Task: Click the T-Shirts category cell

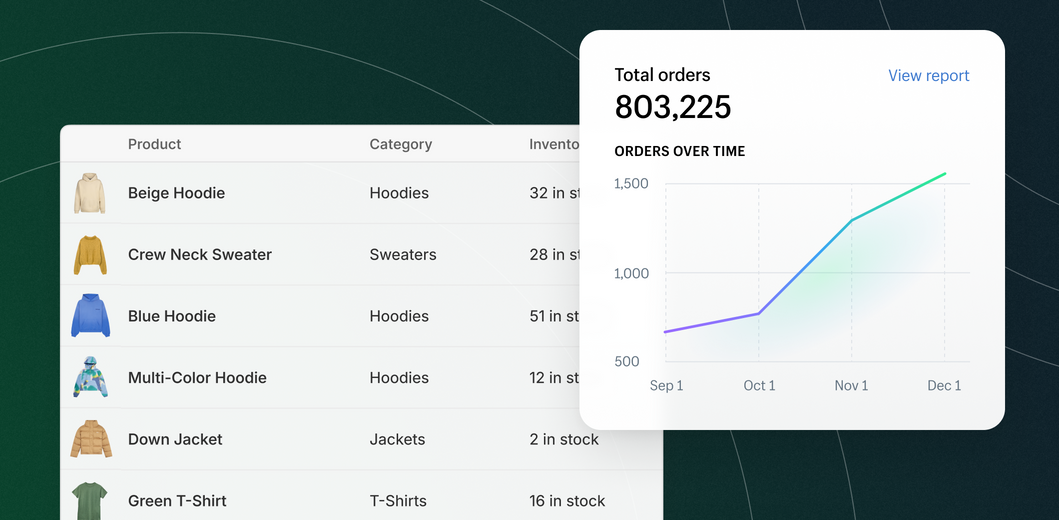Action: click(x=398, y=501)
